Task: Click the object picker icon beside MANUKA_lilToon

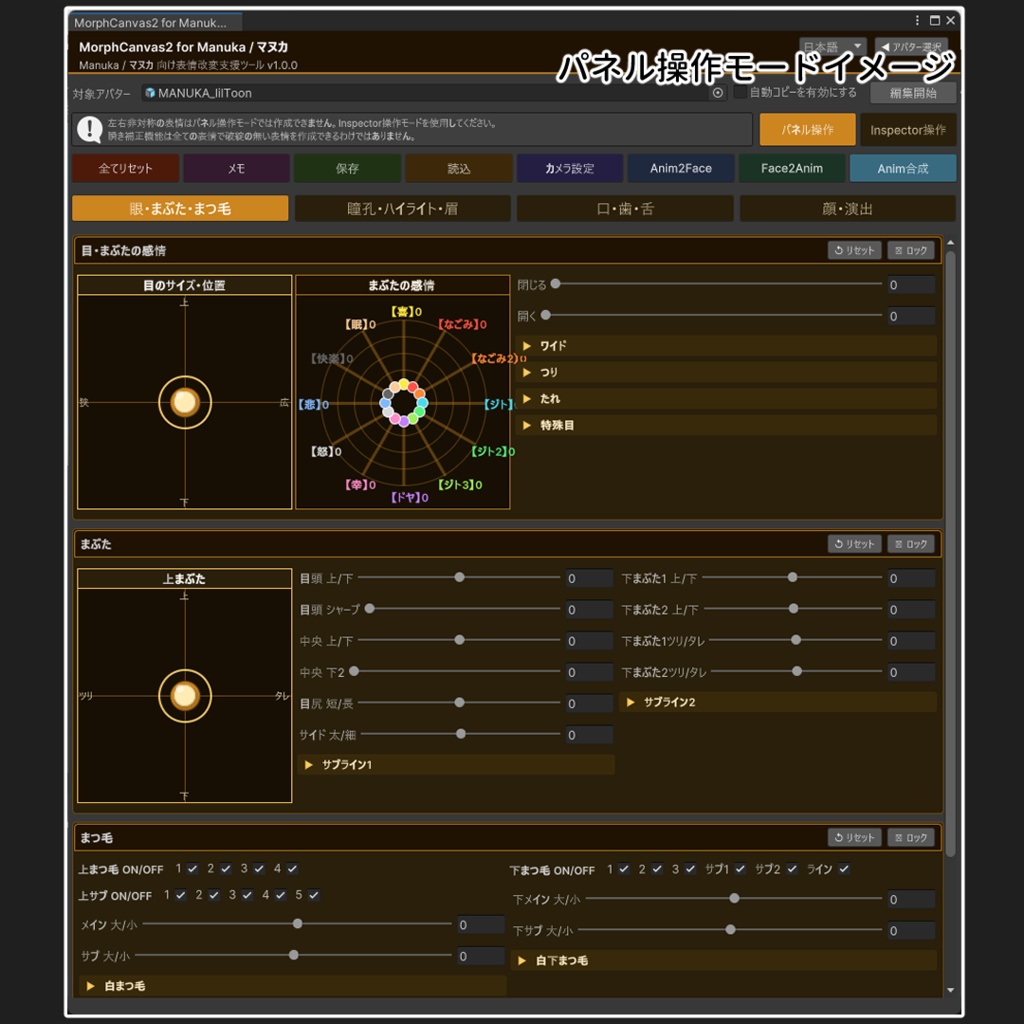Action: [718, 93]
